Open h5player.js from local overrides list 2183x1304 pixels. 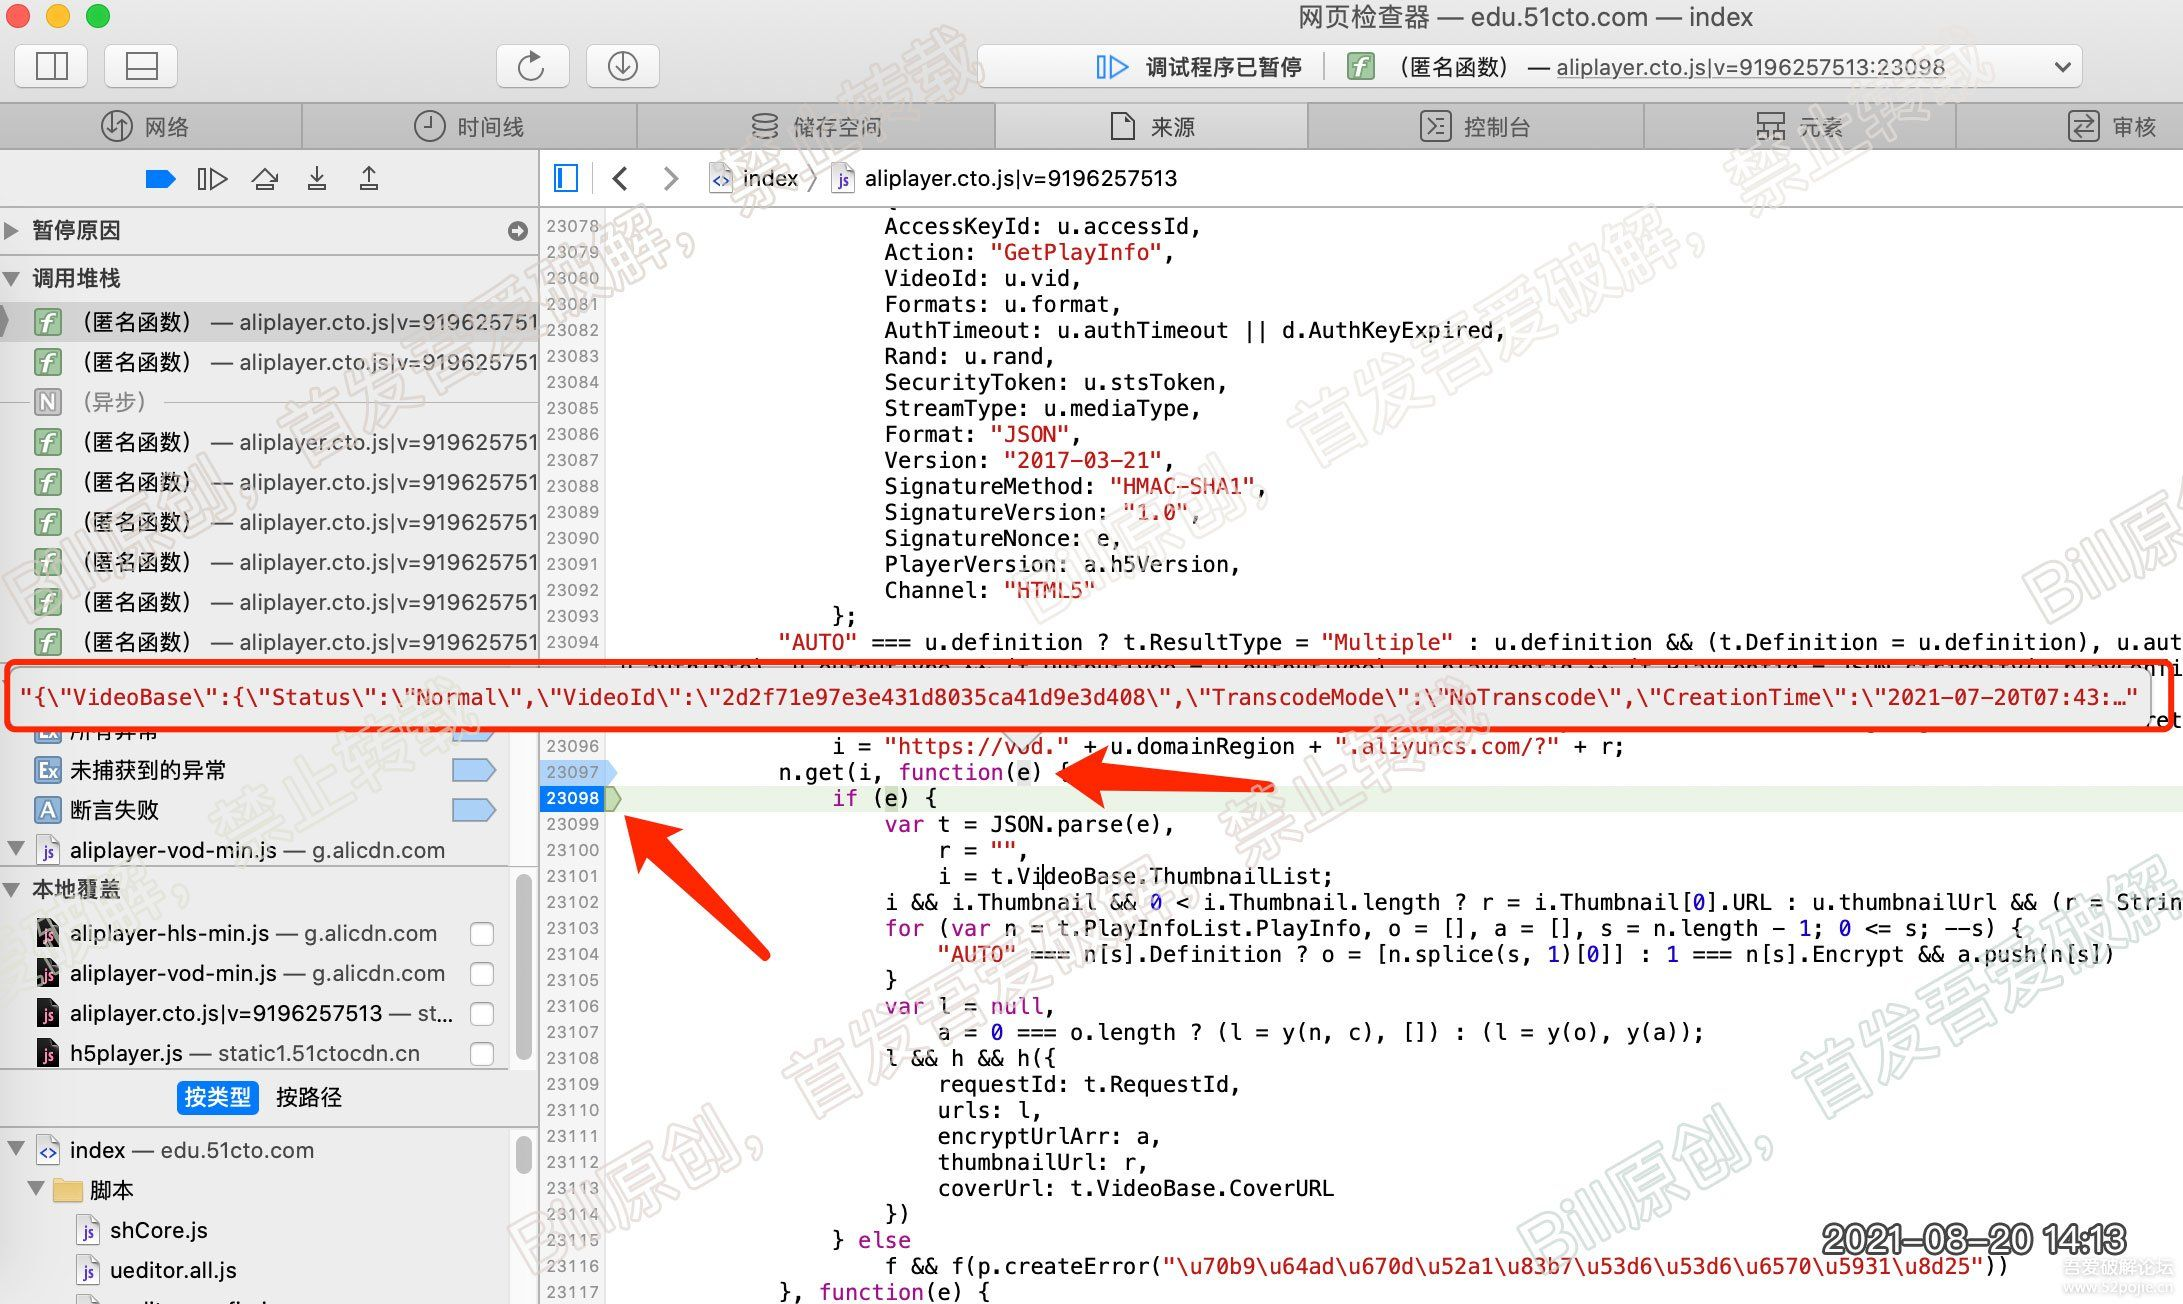[245, 1053]
